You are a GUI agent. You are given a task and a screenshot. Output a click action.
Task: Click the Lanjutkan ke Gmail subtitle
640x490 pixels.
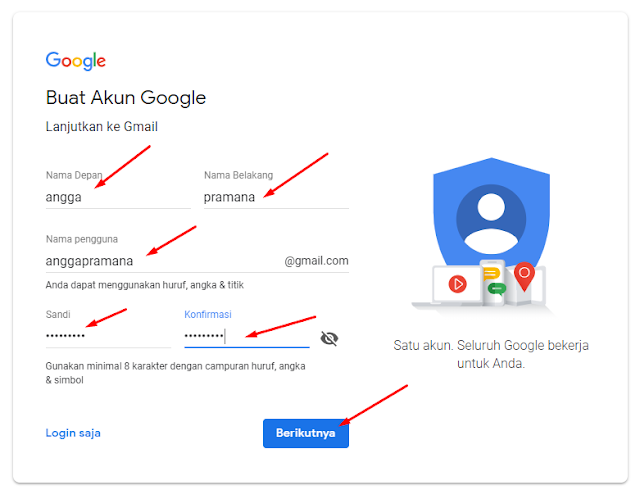102,127
